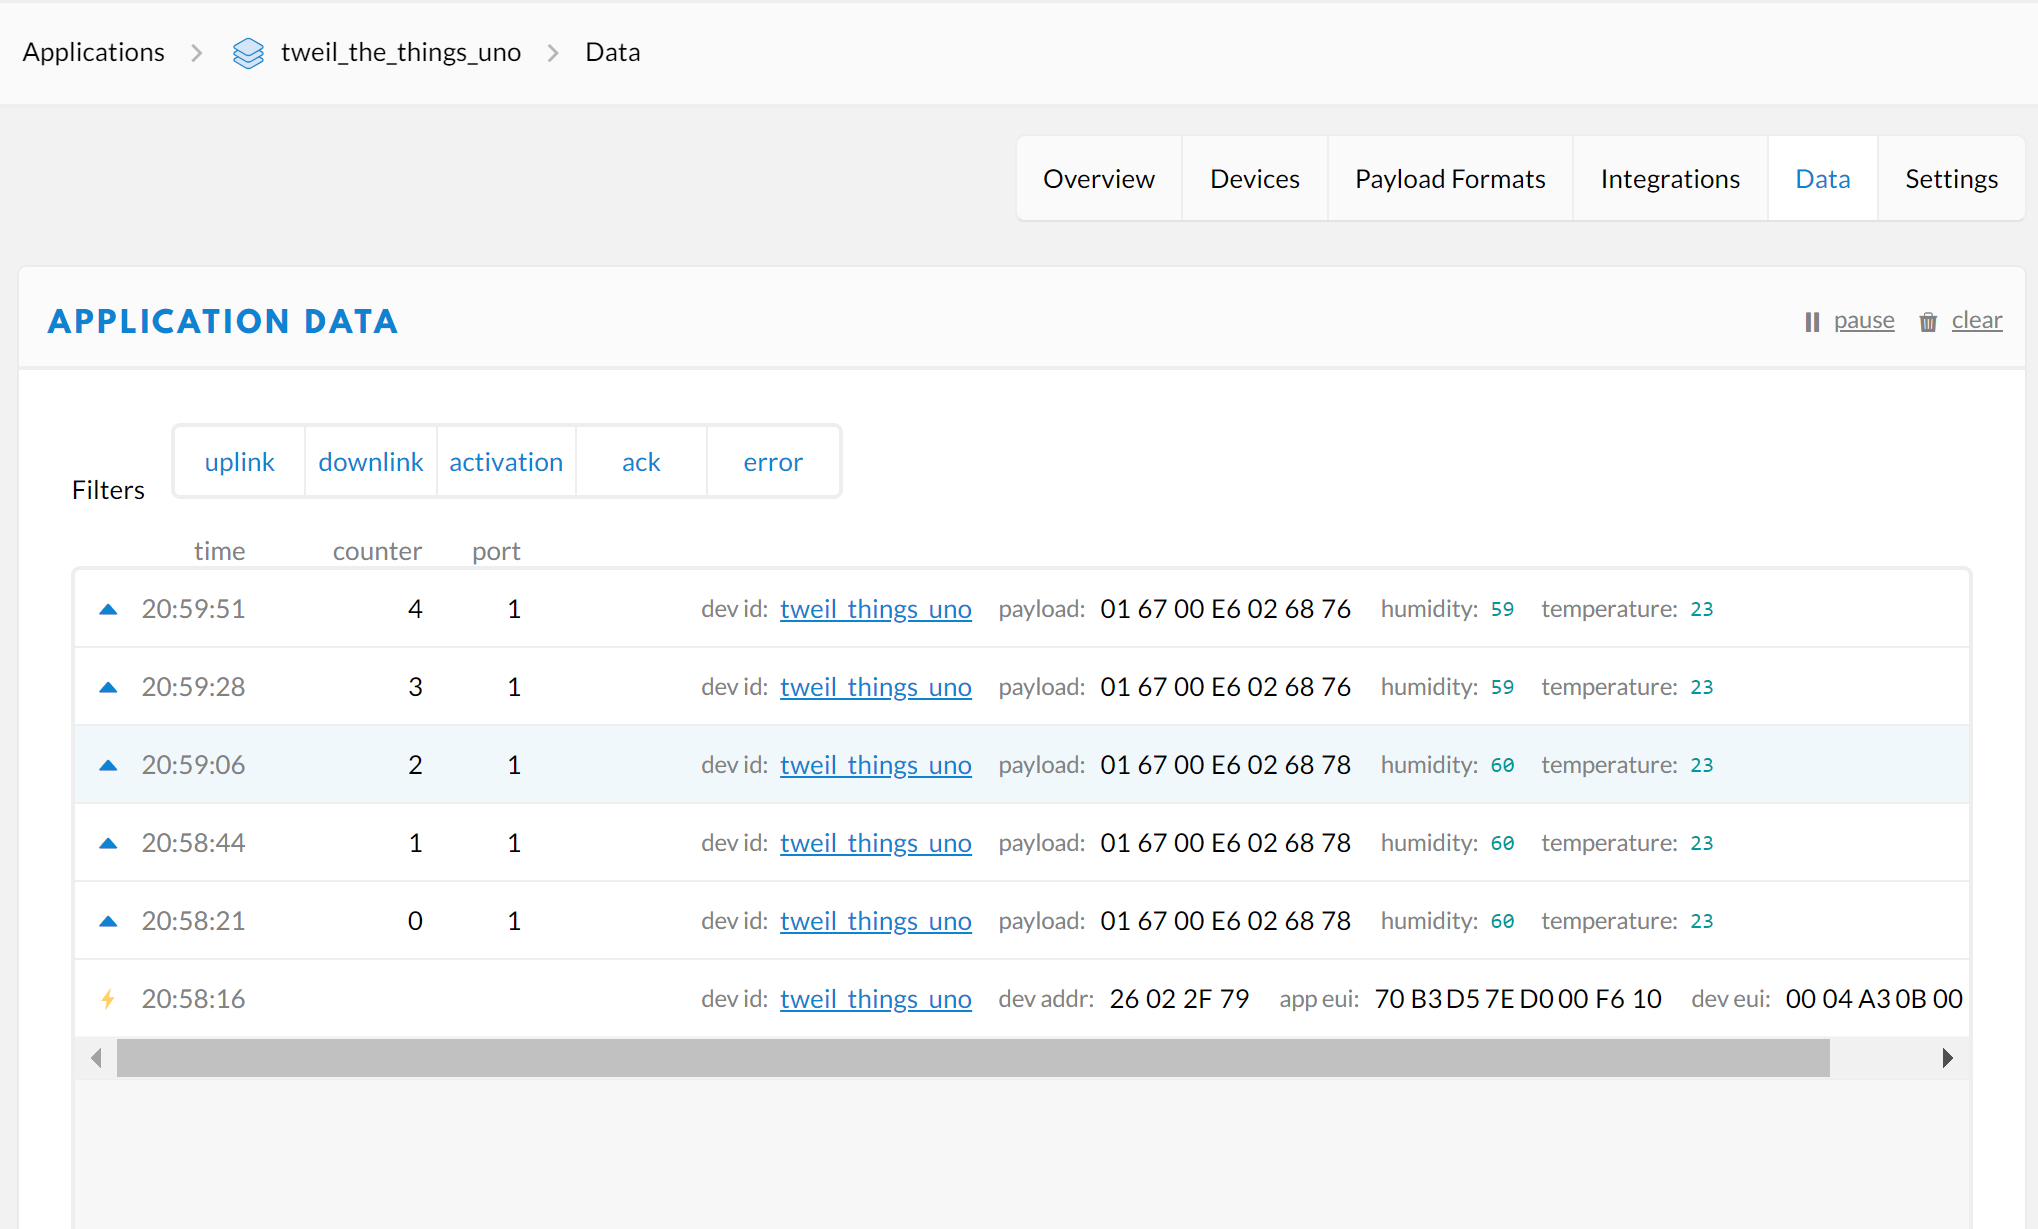2038x1229 pixels.
Task: Toggle the activation filter
Action: click(506, 461)
